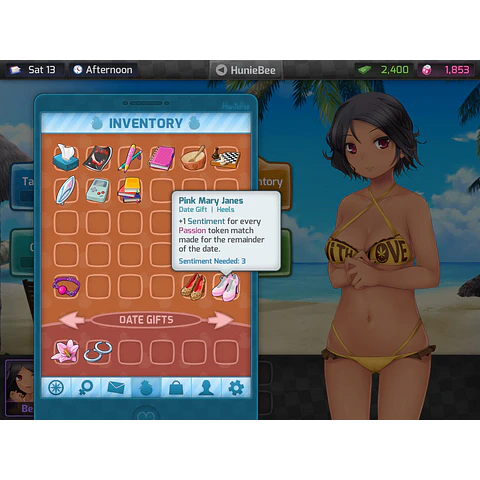Image resolution: width=480 pixels, height=480 pixels.
Task: Open the person silhouette profile tab
Action: [x=206, y=388]
